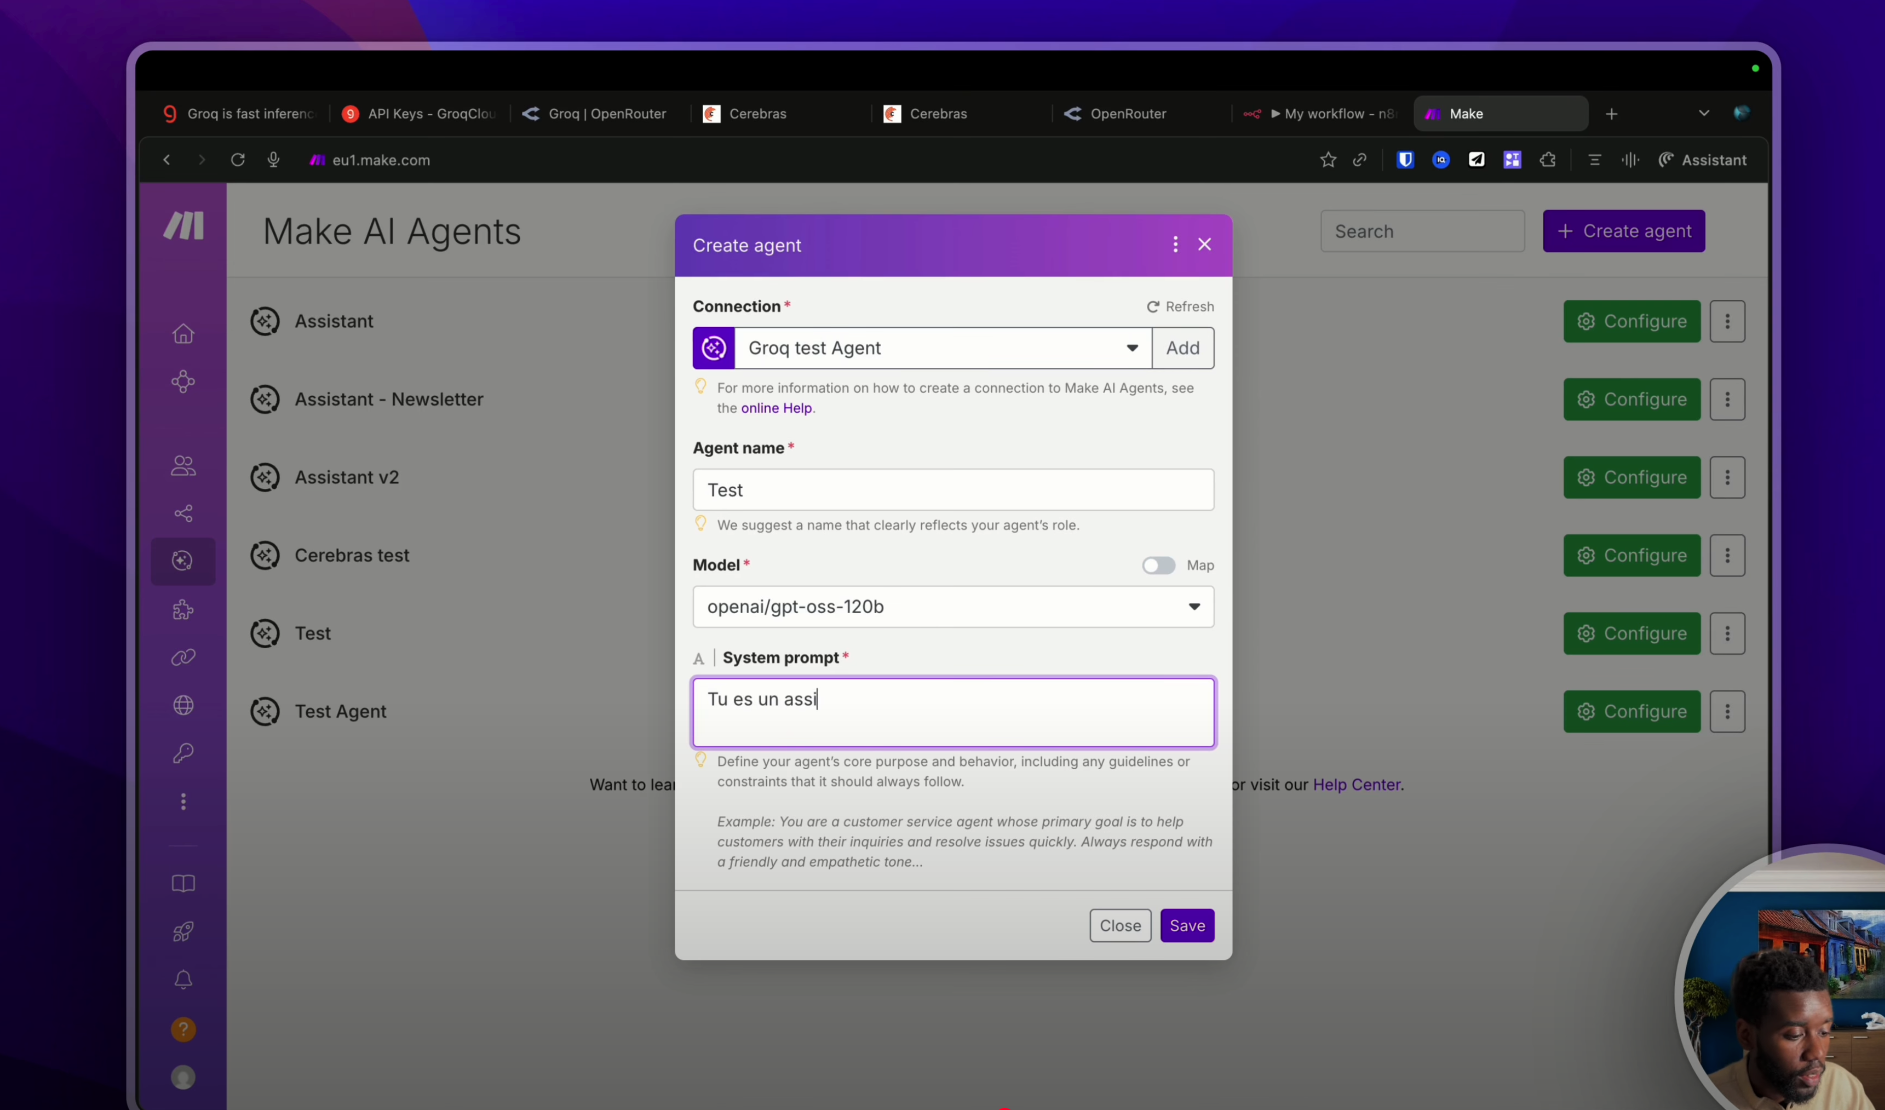Open options menu for Test Agent row
1885x1110 pixels.
tap(1727, 712)
